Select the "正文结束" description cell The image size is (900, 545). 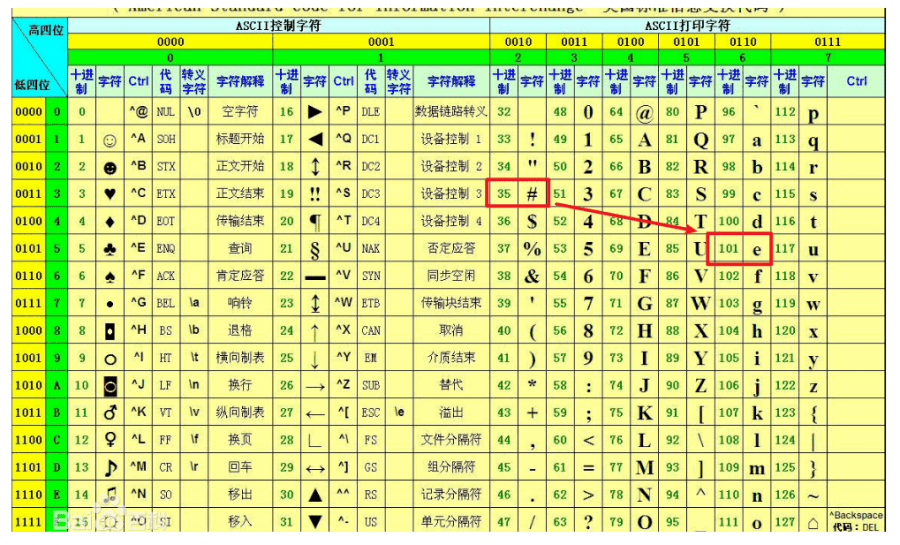[240, 194]
